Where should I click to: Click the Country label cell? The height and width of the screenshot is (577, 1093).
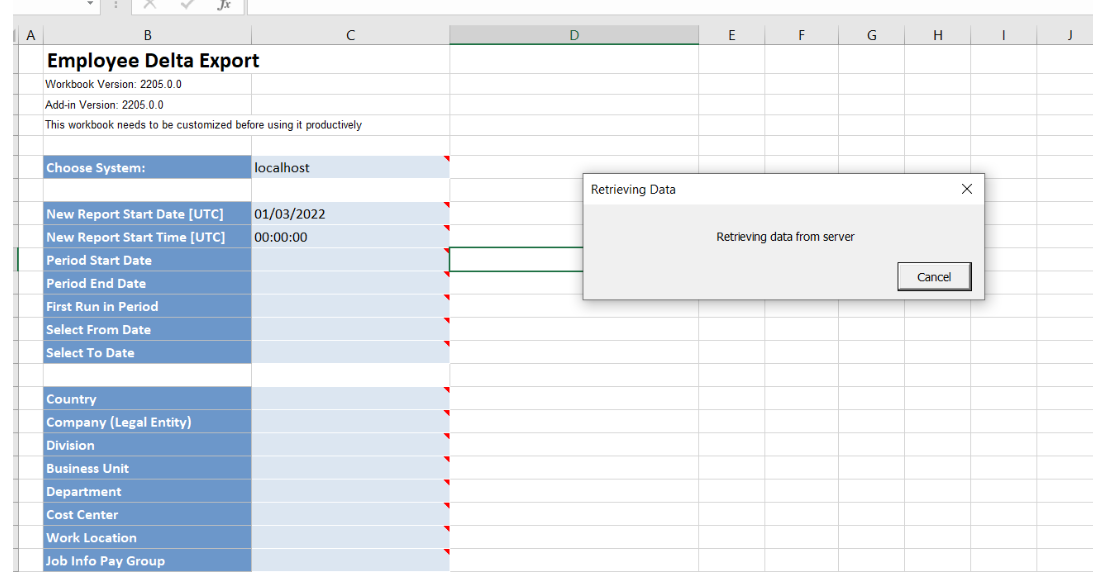[x=147, y=399]
